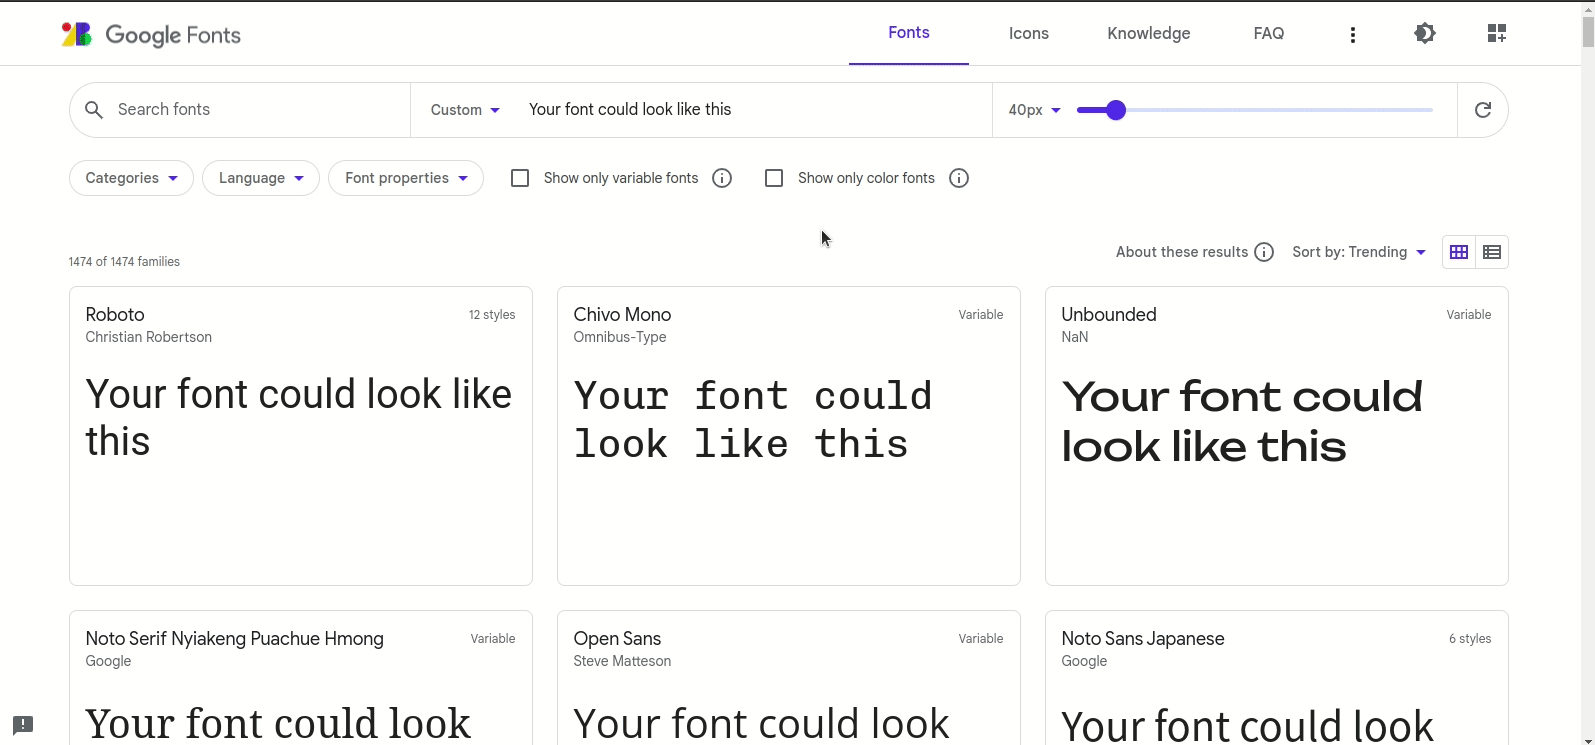
Task: Click the '1474 of 1474 families' text
Action: (124, 262)
